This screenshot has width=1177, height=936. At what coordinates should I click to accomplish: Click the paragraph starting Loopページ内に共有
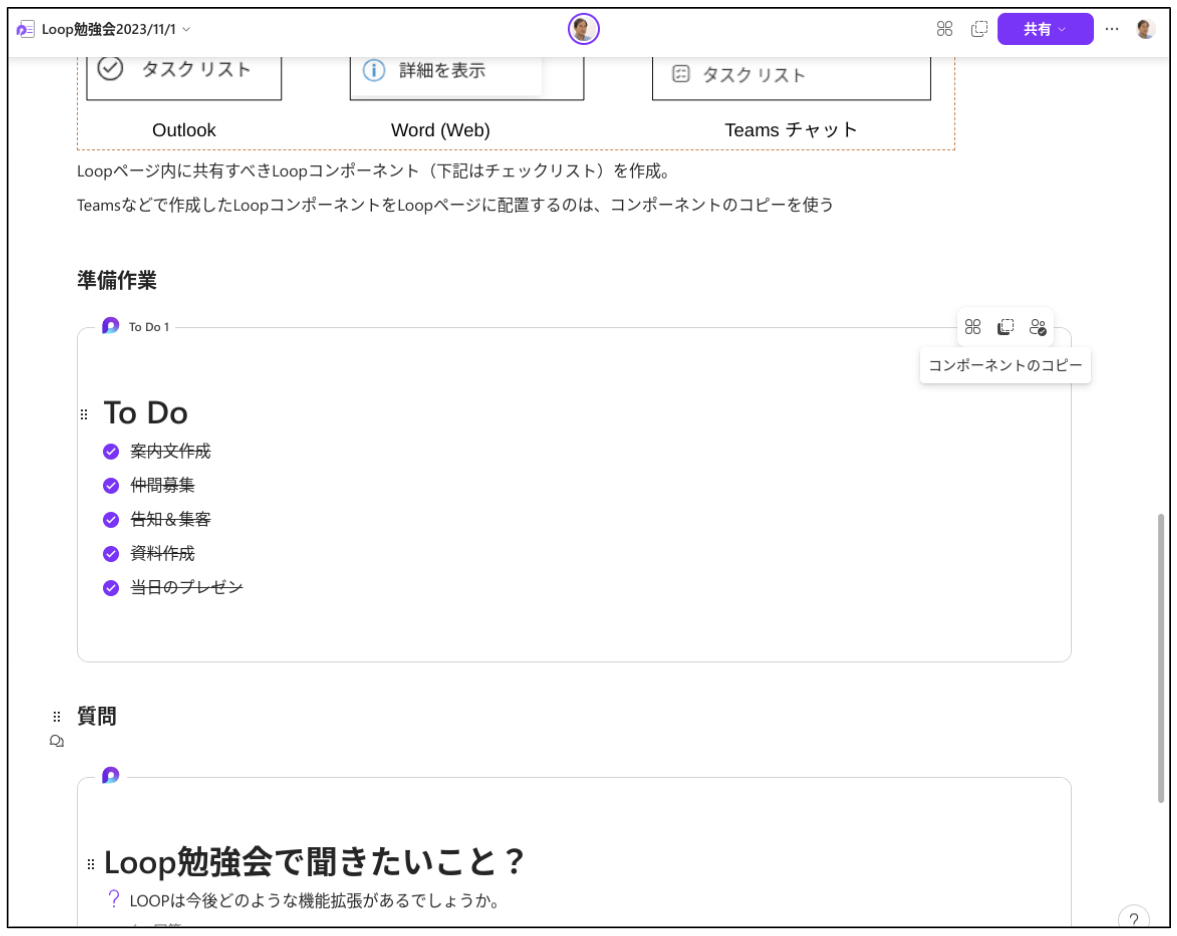point(373,171)
